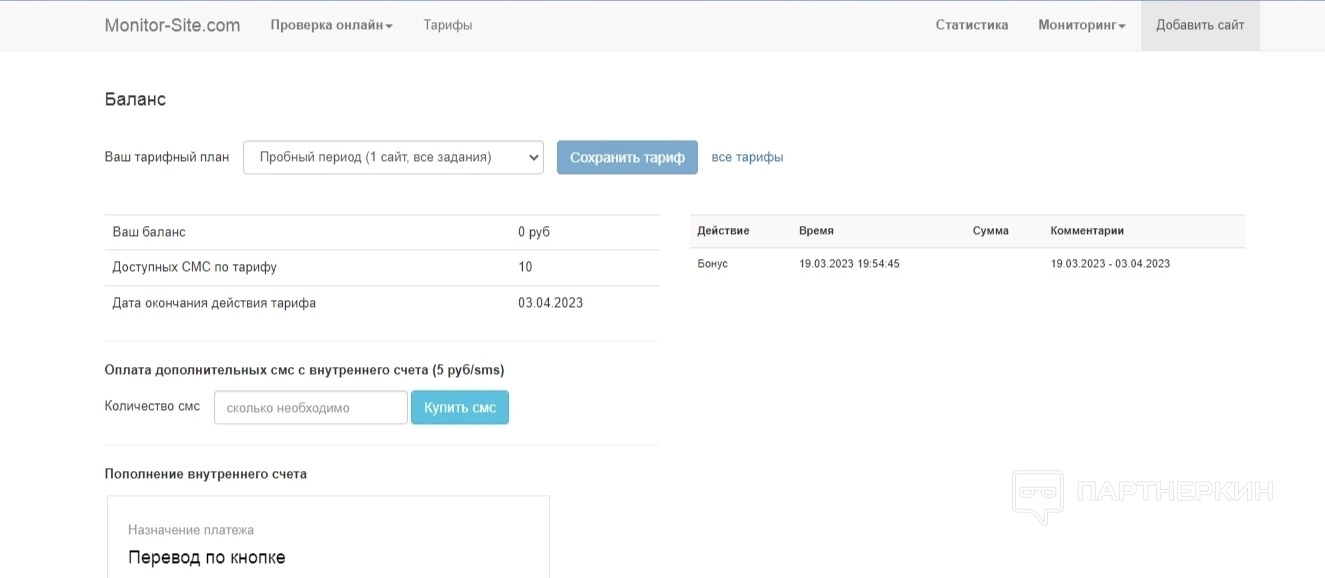Click the 19.03.2023 19:54:45 timestamp
The height and width of the screenshot is (578, 1325).
(849, 264)
